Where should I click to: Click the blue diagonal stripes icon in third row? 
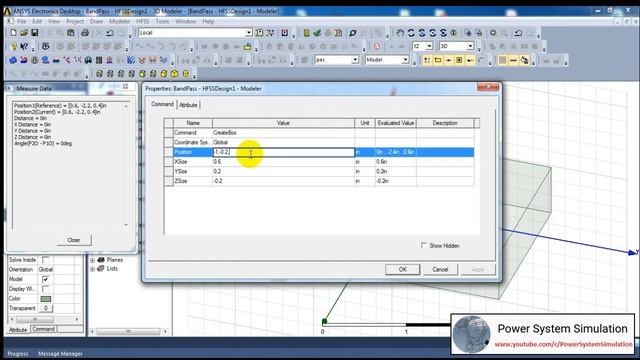(x=131, y=60)
